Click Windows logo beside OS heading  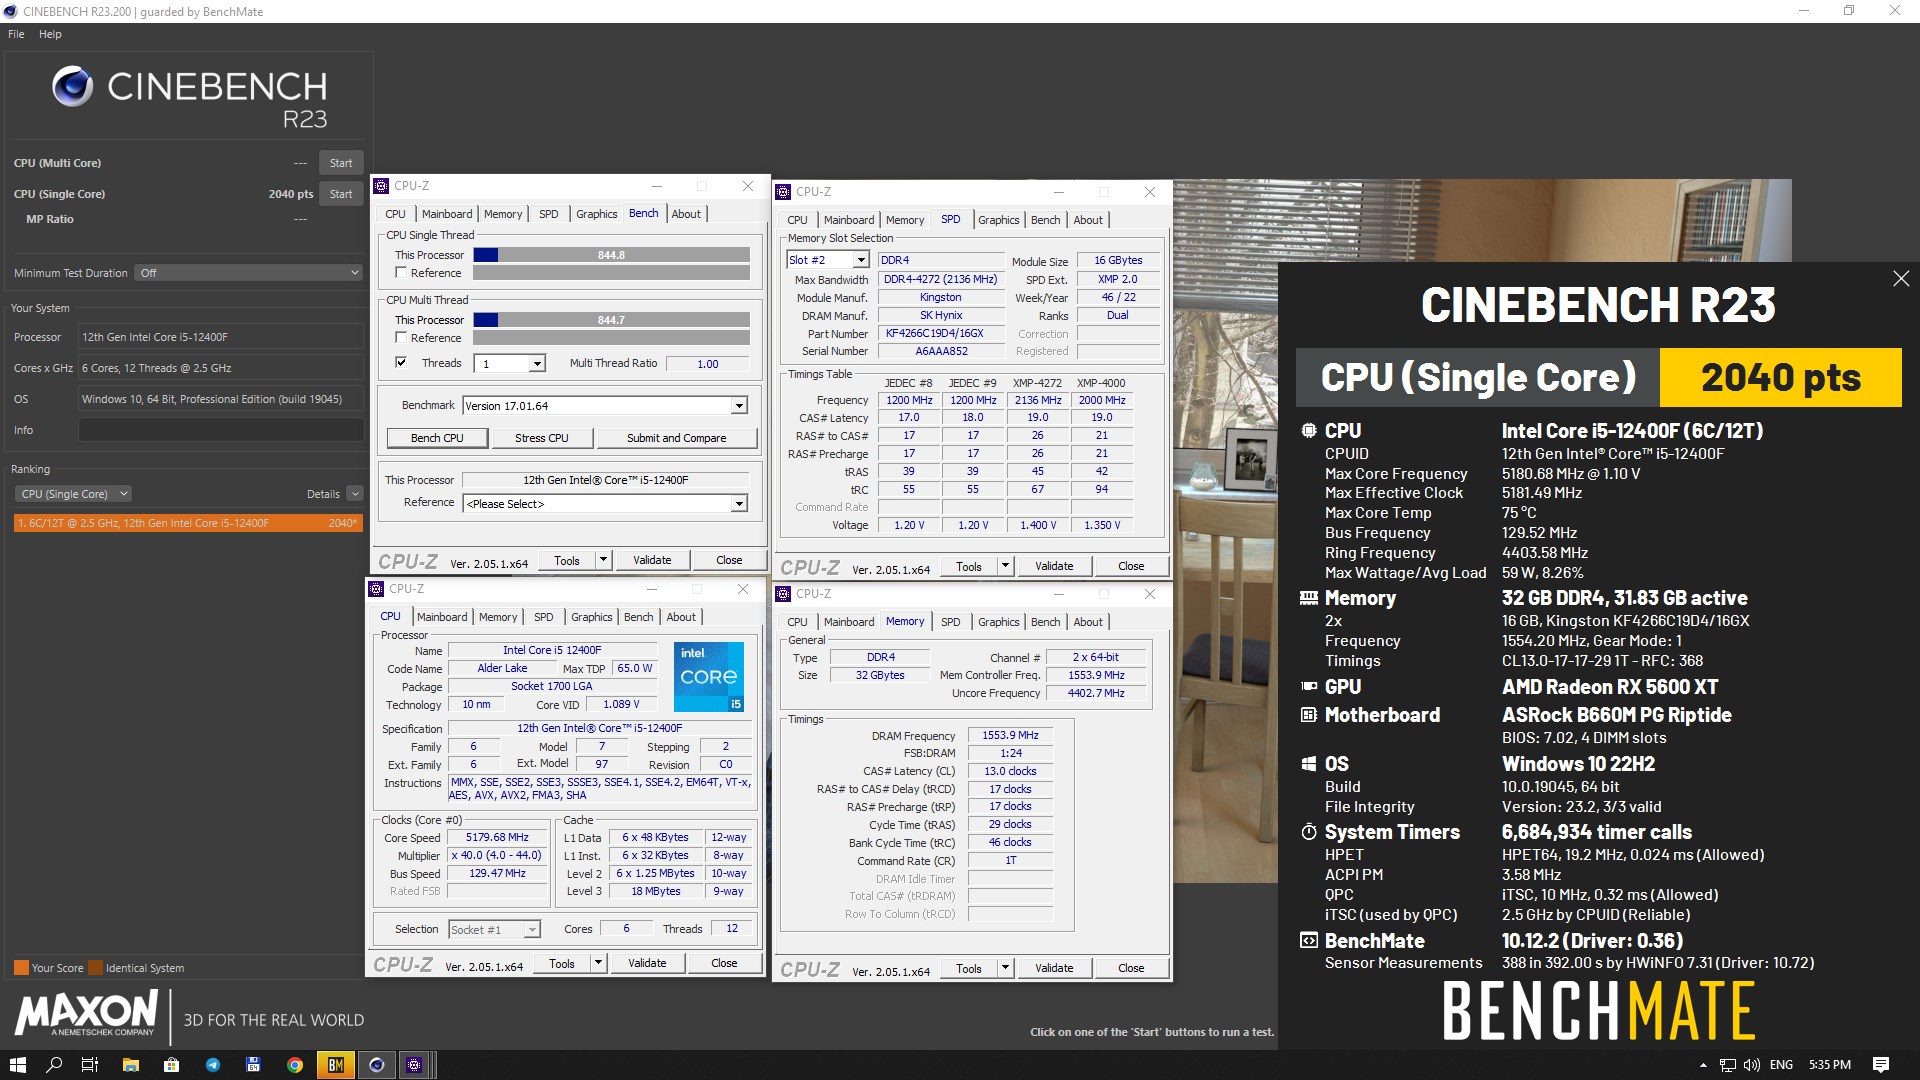click(1308, 764)
